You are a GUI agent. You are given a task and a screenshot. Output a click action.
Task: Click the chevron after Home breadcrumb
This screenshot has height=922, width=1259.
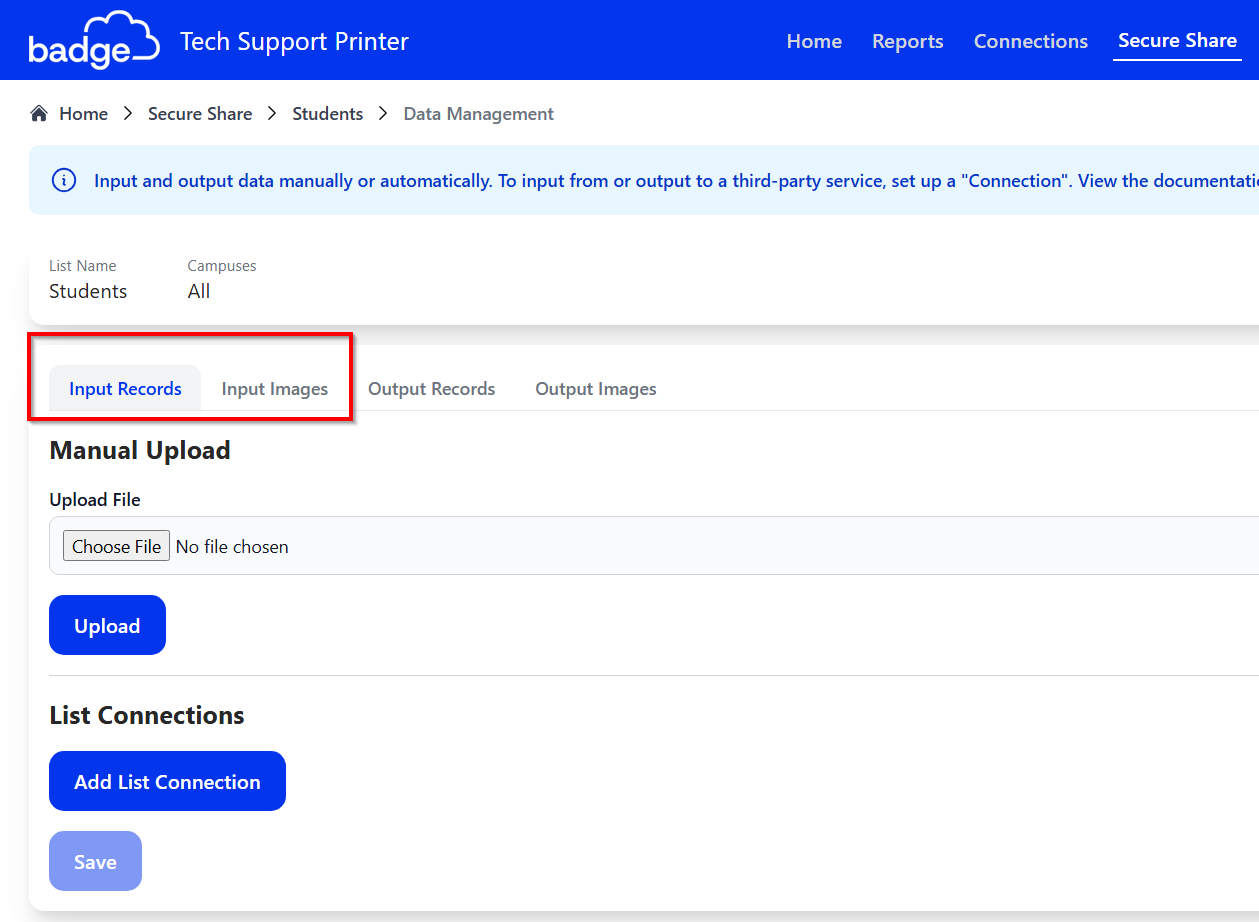pos(128,114)
